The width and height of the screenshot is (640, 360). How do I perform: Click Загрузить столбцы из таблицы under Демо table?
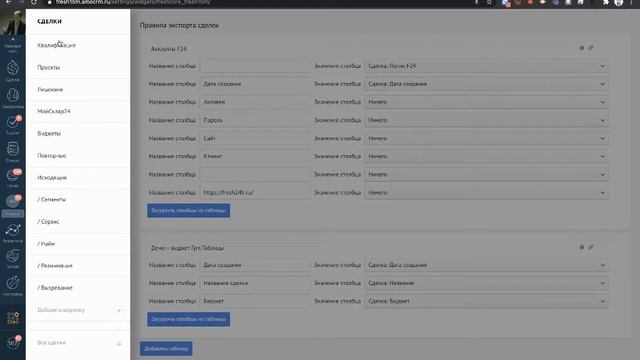[x=189, y=319]
